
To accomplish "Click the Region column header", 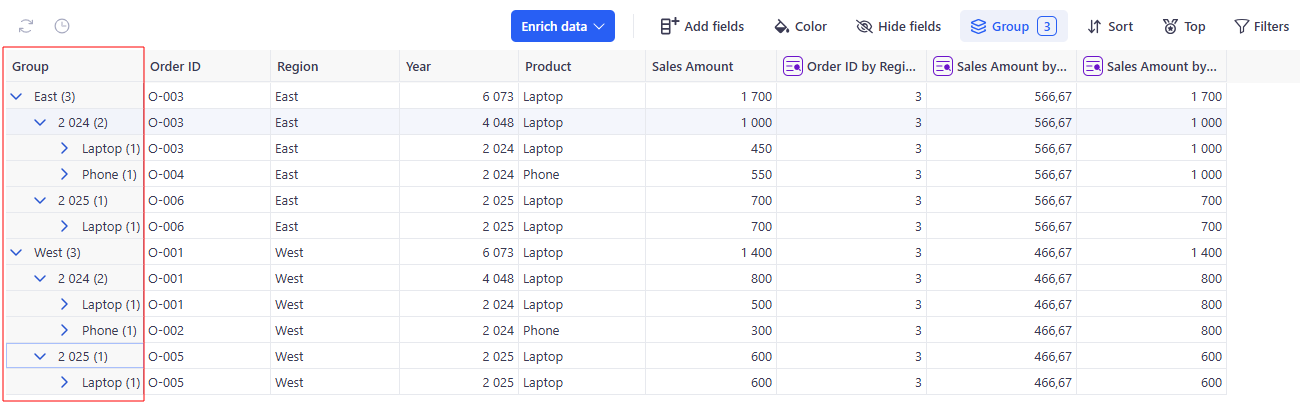I will [x=297, y=67].
